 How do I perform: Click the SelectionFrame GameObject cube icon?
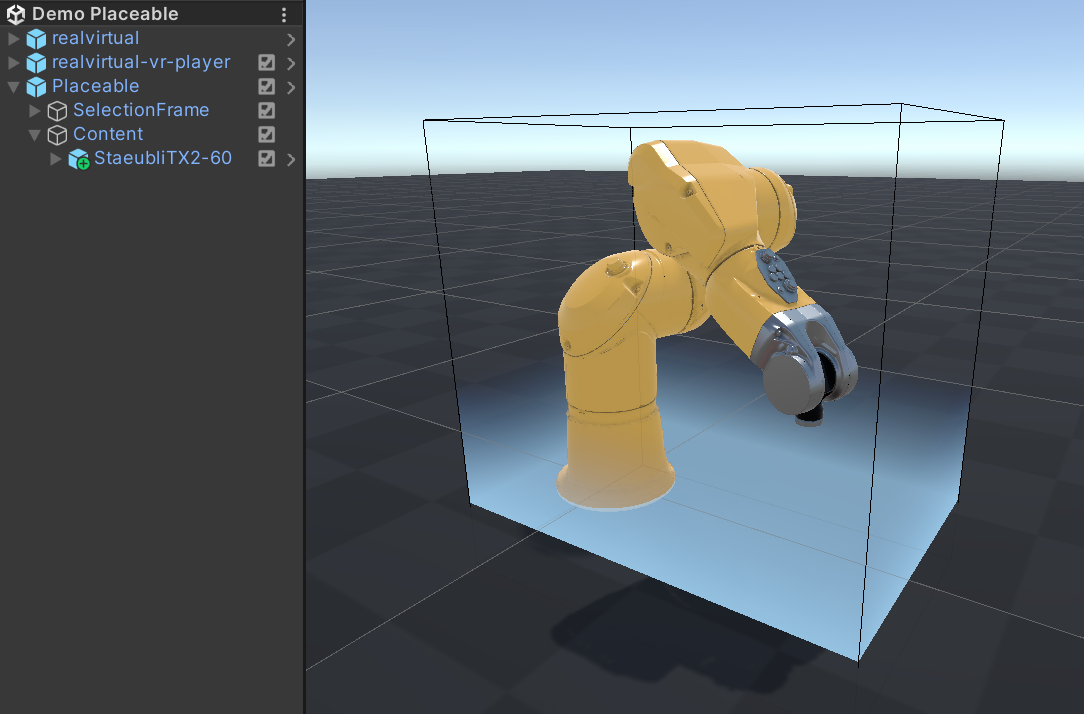click(x=58, y=111)
